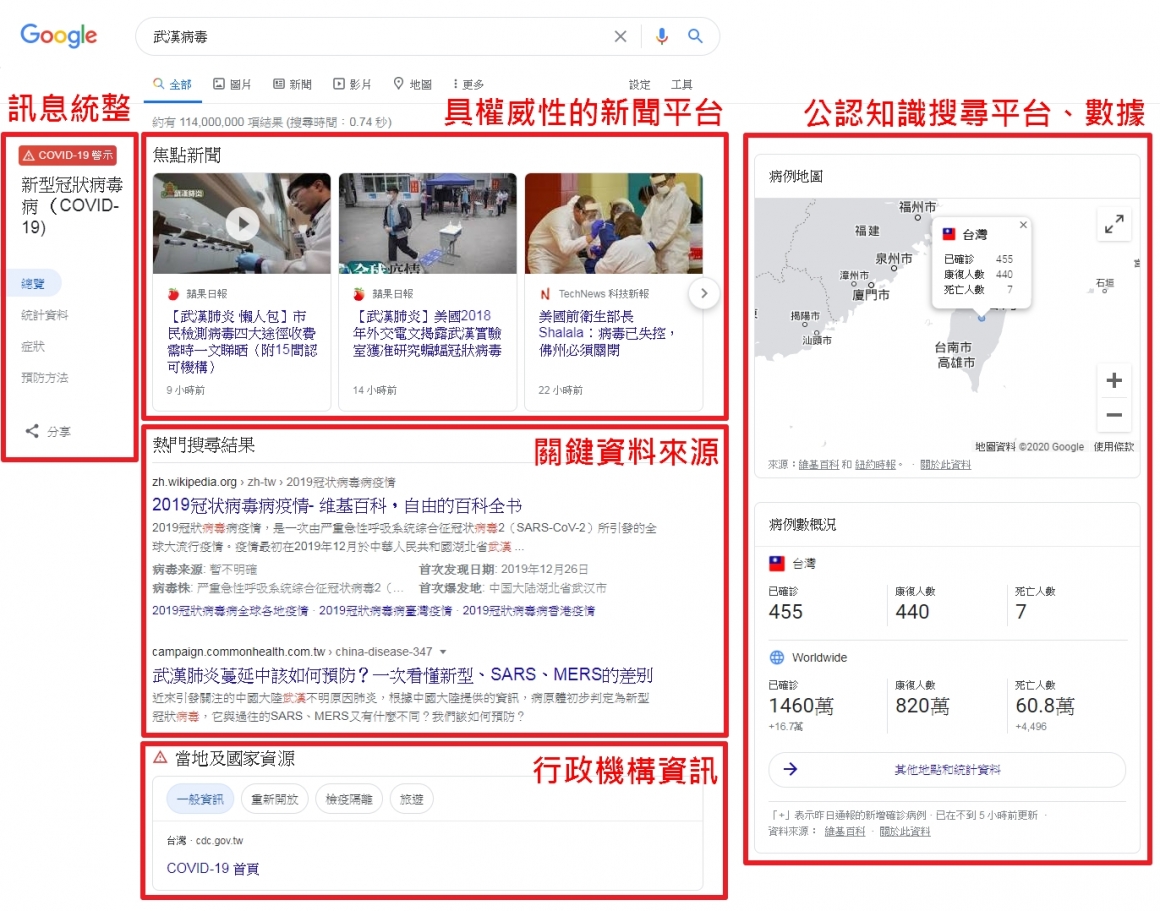
Task: Select the 一般資訊 chip
Action: click(x=200, y=799)
